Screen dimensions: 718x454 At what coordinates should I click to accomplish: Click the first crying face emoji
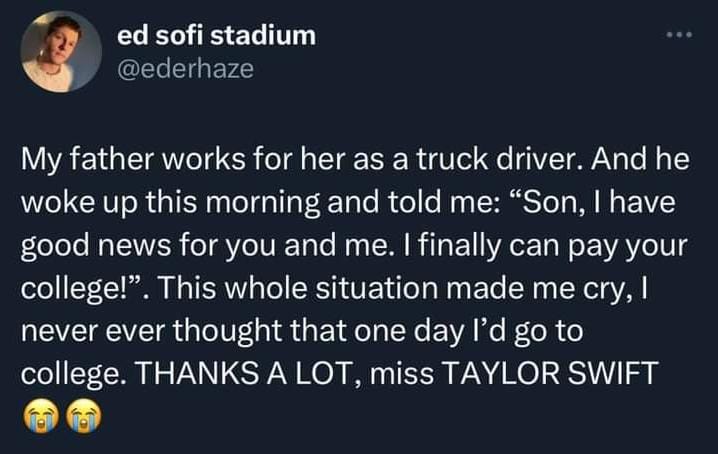coord(41,415)
